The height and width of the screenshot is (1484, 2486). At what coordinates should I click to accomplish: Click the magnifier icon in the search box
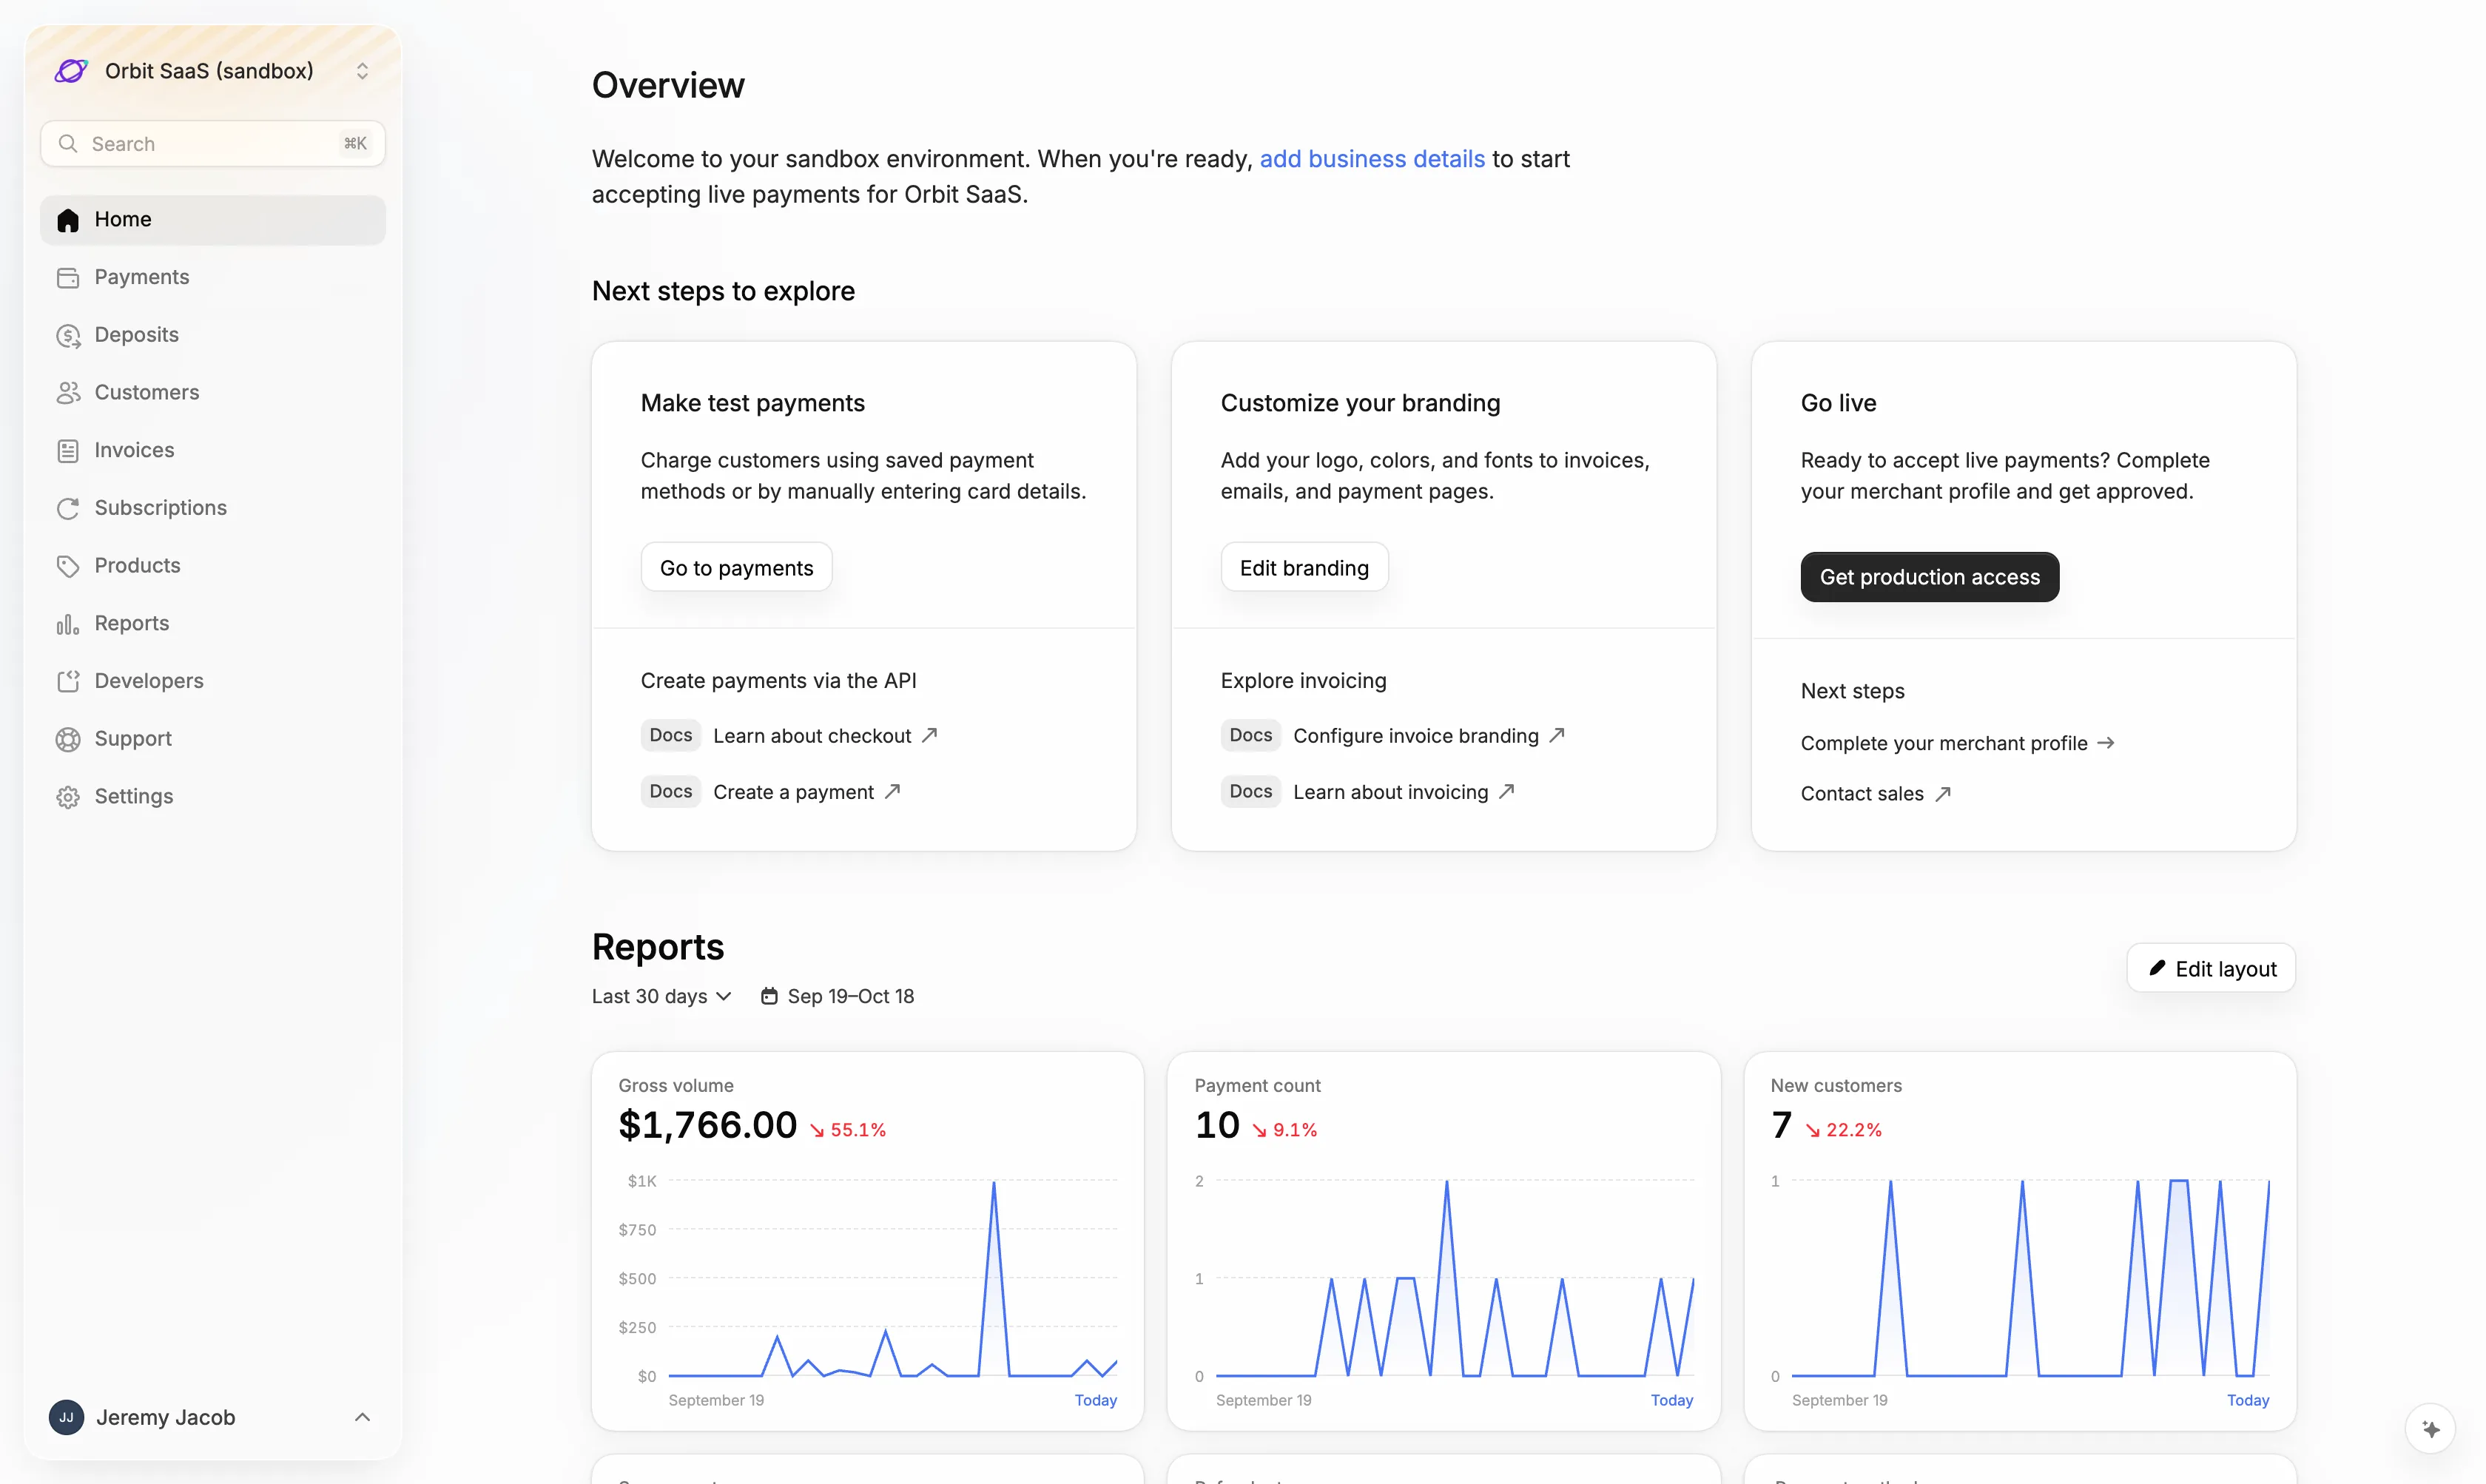(68, 144)
